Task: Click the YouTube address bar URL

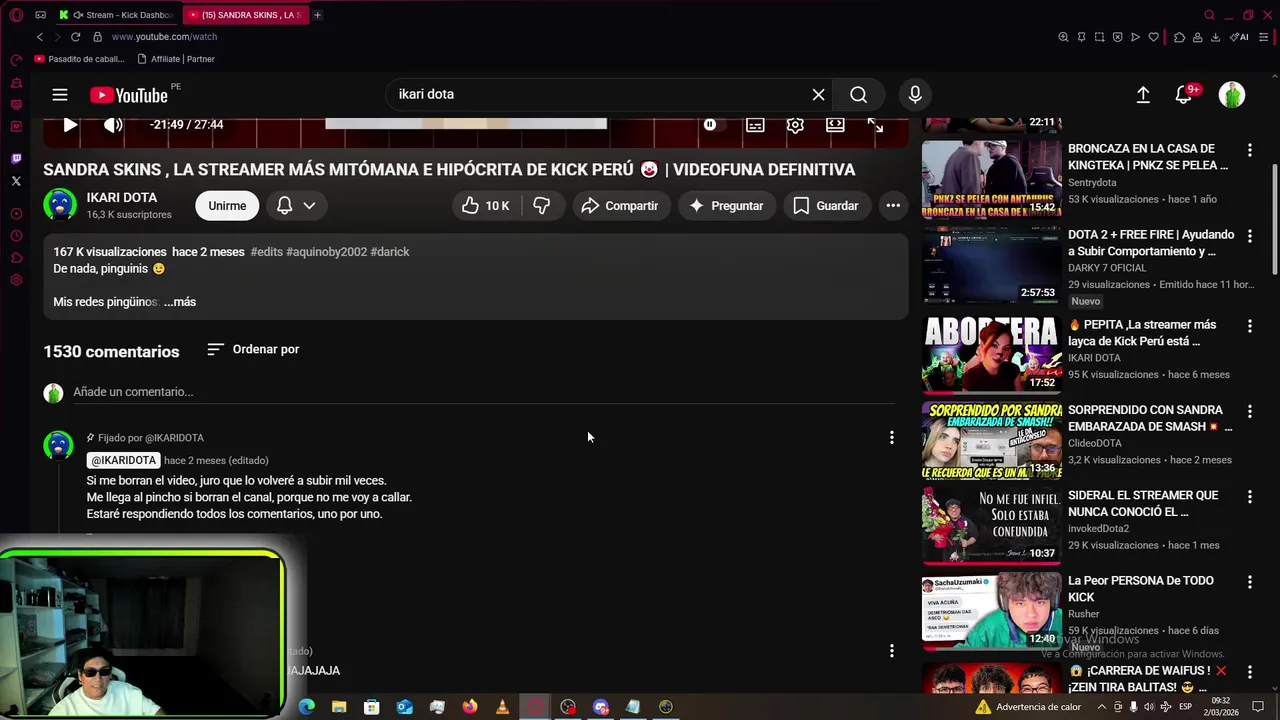Action: [164, 37]
